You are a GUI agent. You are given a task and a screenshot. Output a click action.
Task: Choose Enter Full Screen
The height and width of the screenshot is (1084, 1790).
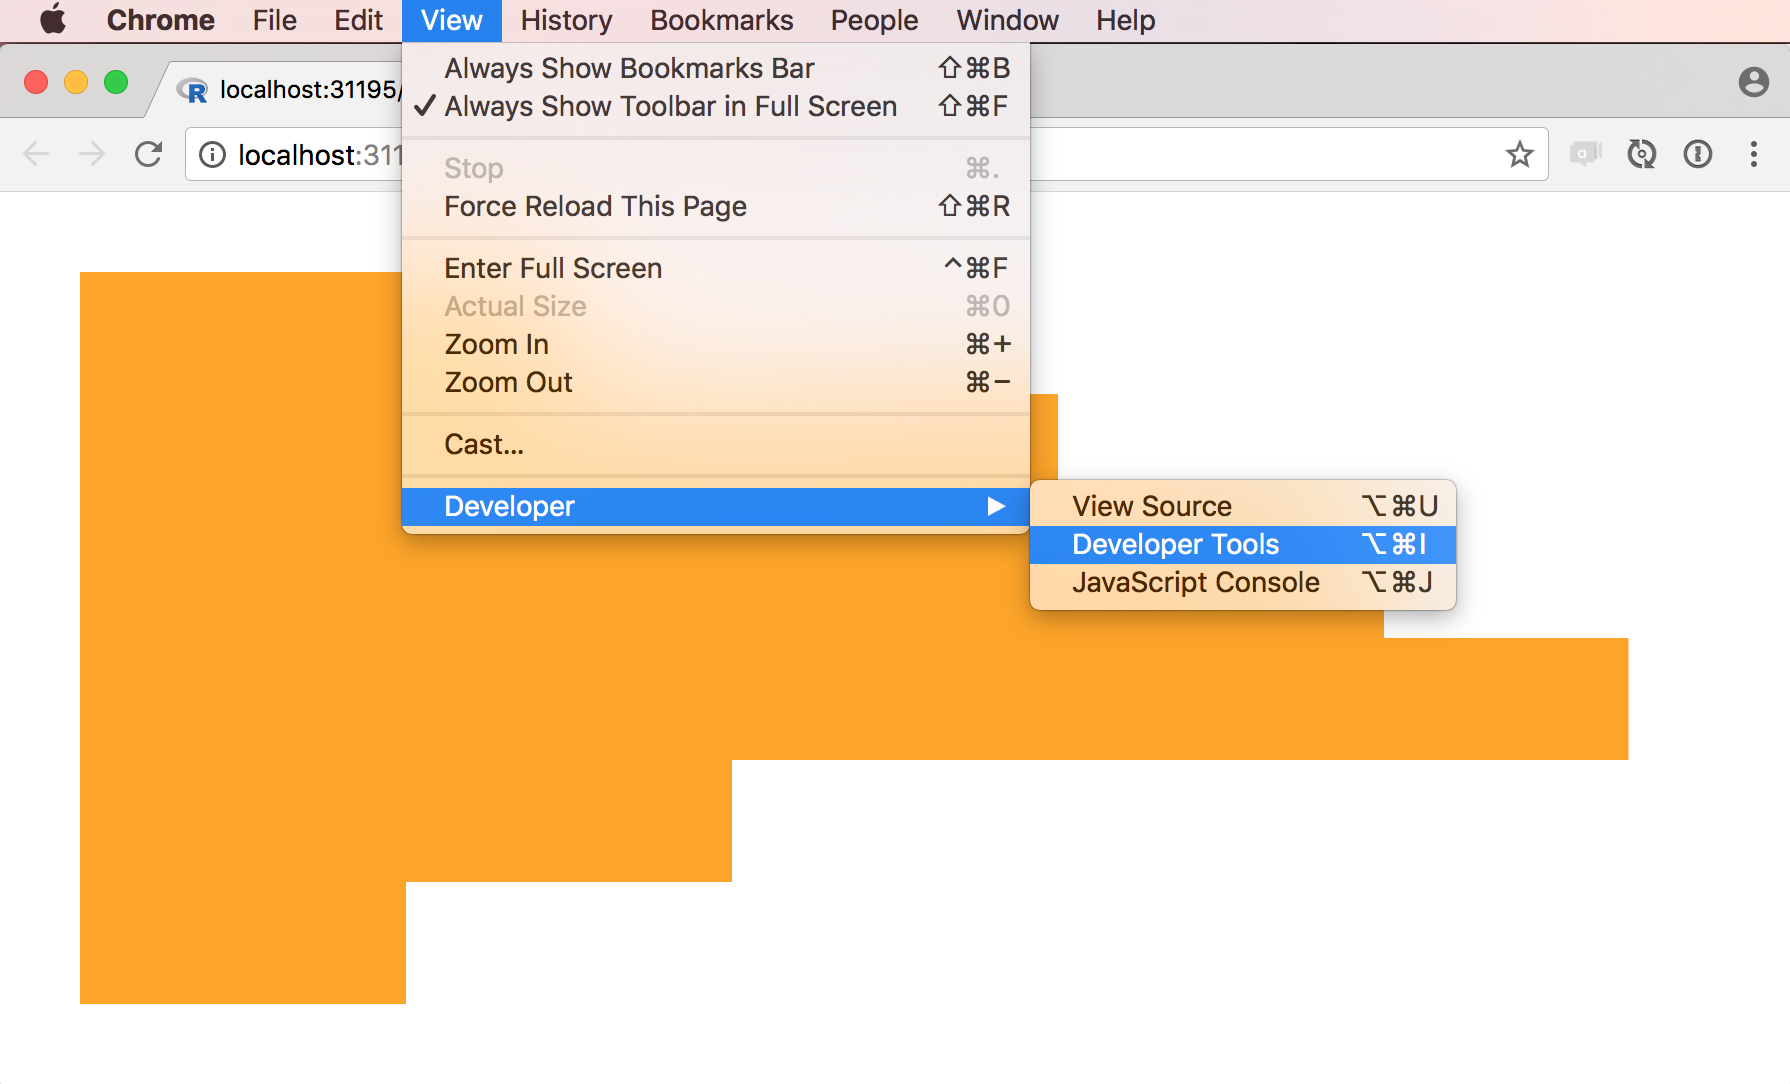point(716,268)
